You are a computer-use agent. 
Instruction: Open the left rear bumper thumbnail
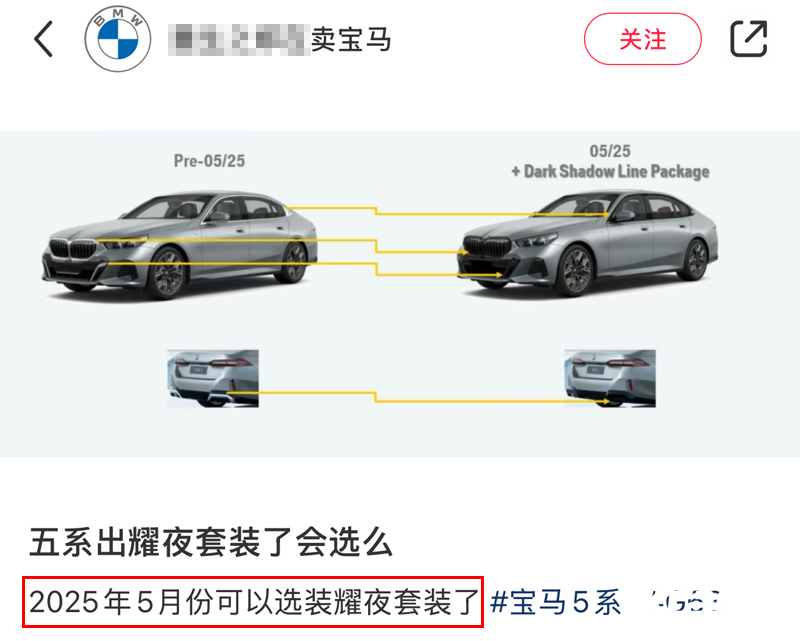(x=213, y=378)
